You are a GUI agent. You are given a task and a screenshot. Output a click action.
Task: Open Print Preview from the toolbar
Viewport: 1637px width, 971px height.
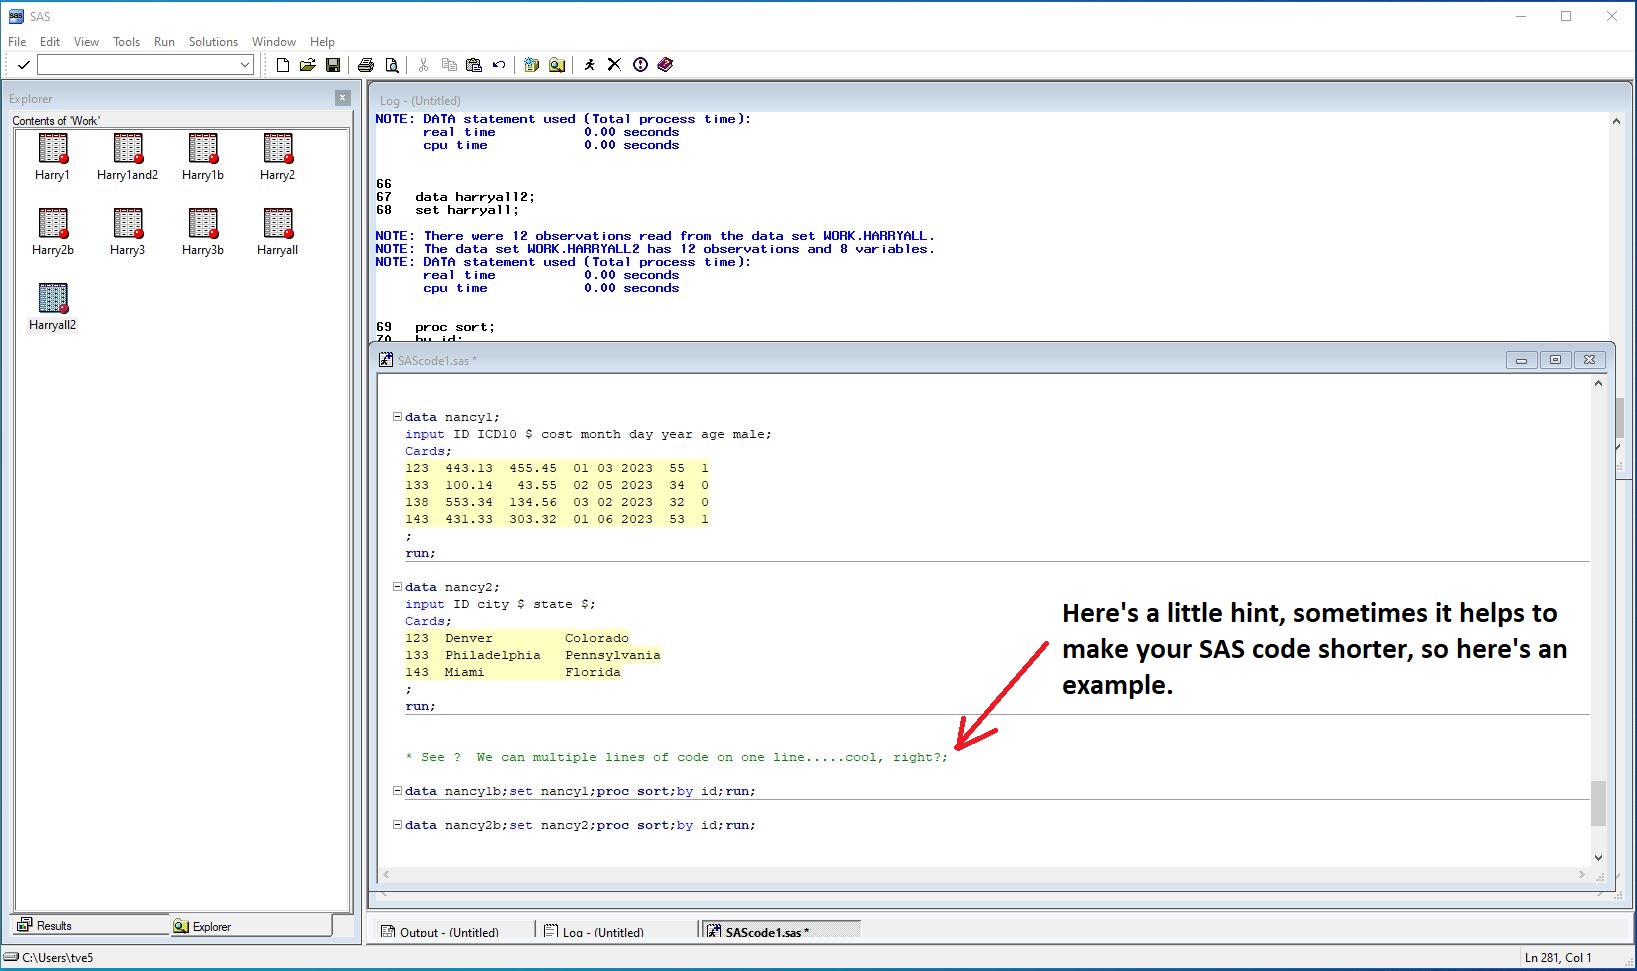click(x=392, y=65)
